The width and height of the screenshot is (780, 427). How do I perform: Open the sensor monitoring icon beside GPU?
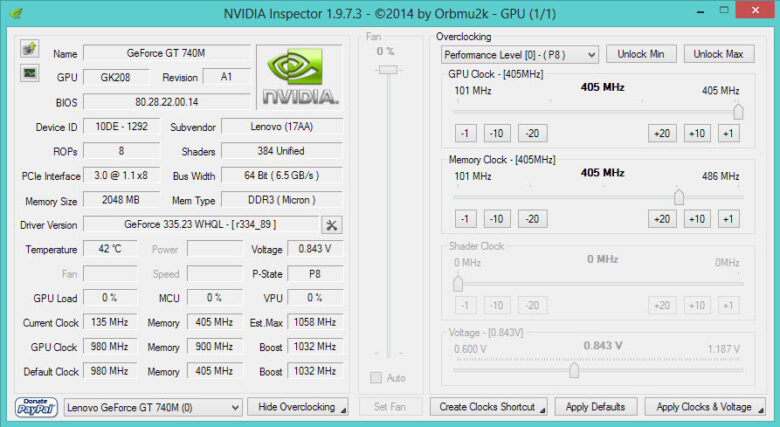[x=30, y=73]
